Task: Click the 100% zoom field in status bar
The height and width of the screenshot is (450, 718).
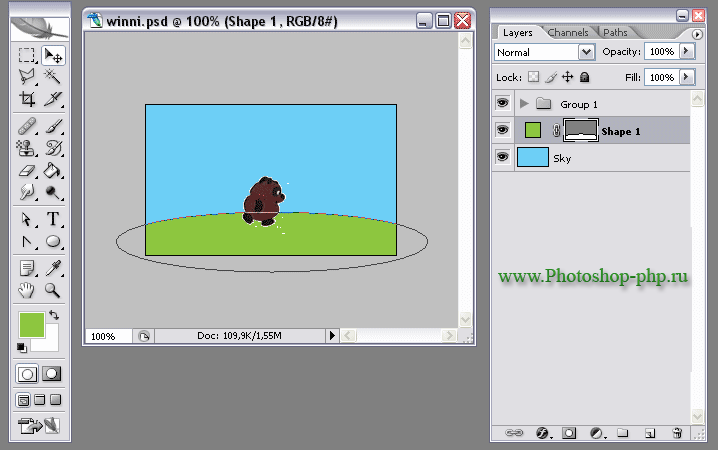Action: click(x=109, y=336)
